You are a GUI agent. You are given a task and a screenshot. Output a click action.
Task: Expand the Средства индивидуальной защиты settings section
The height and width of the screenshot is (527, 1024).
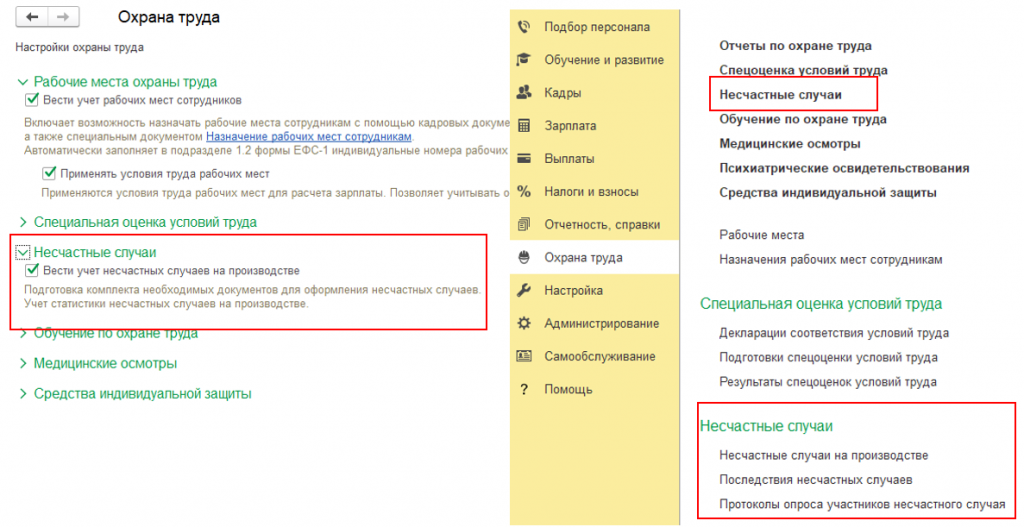click(23, 394)
